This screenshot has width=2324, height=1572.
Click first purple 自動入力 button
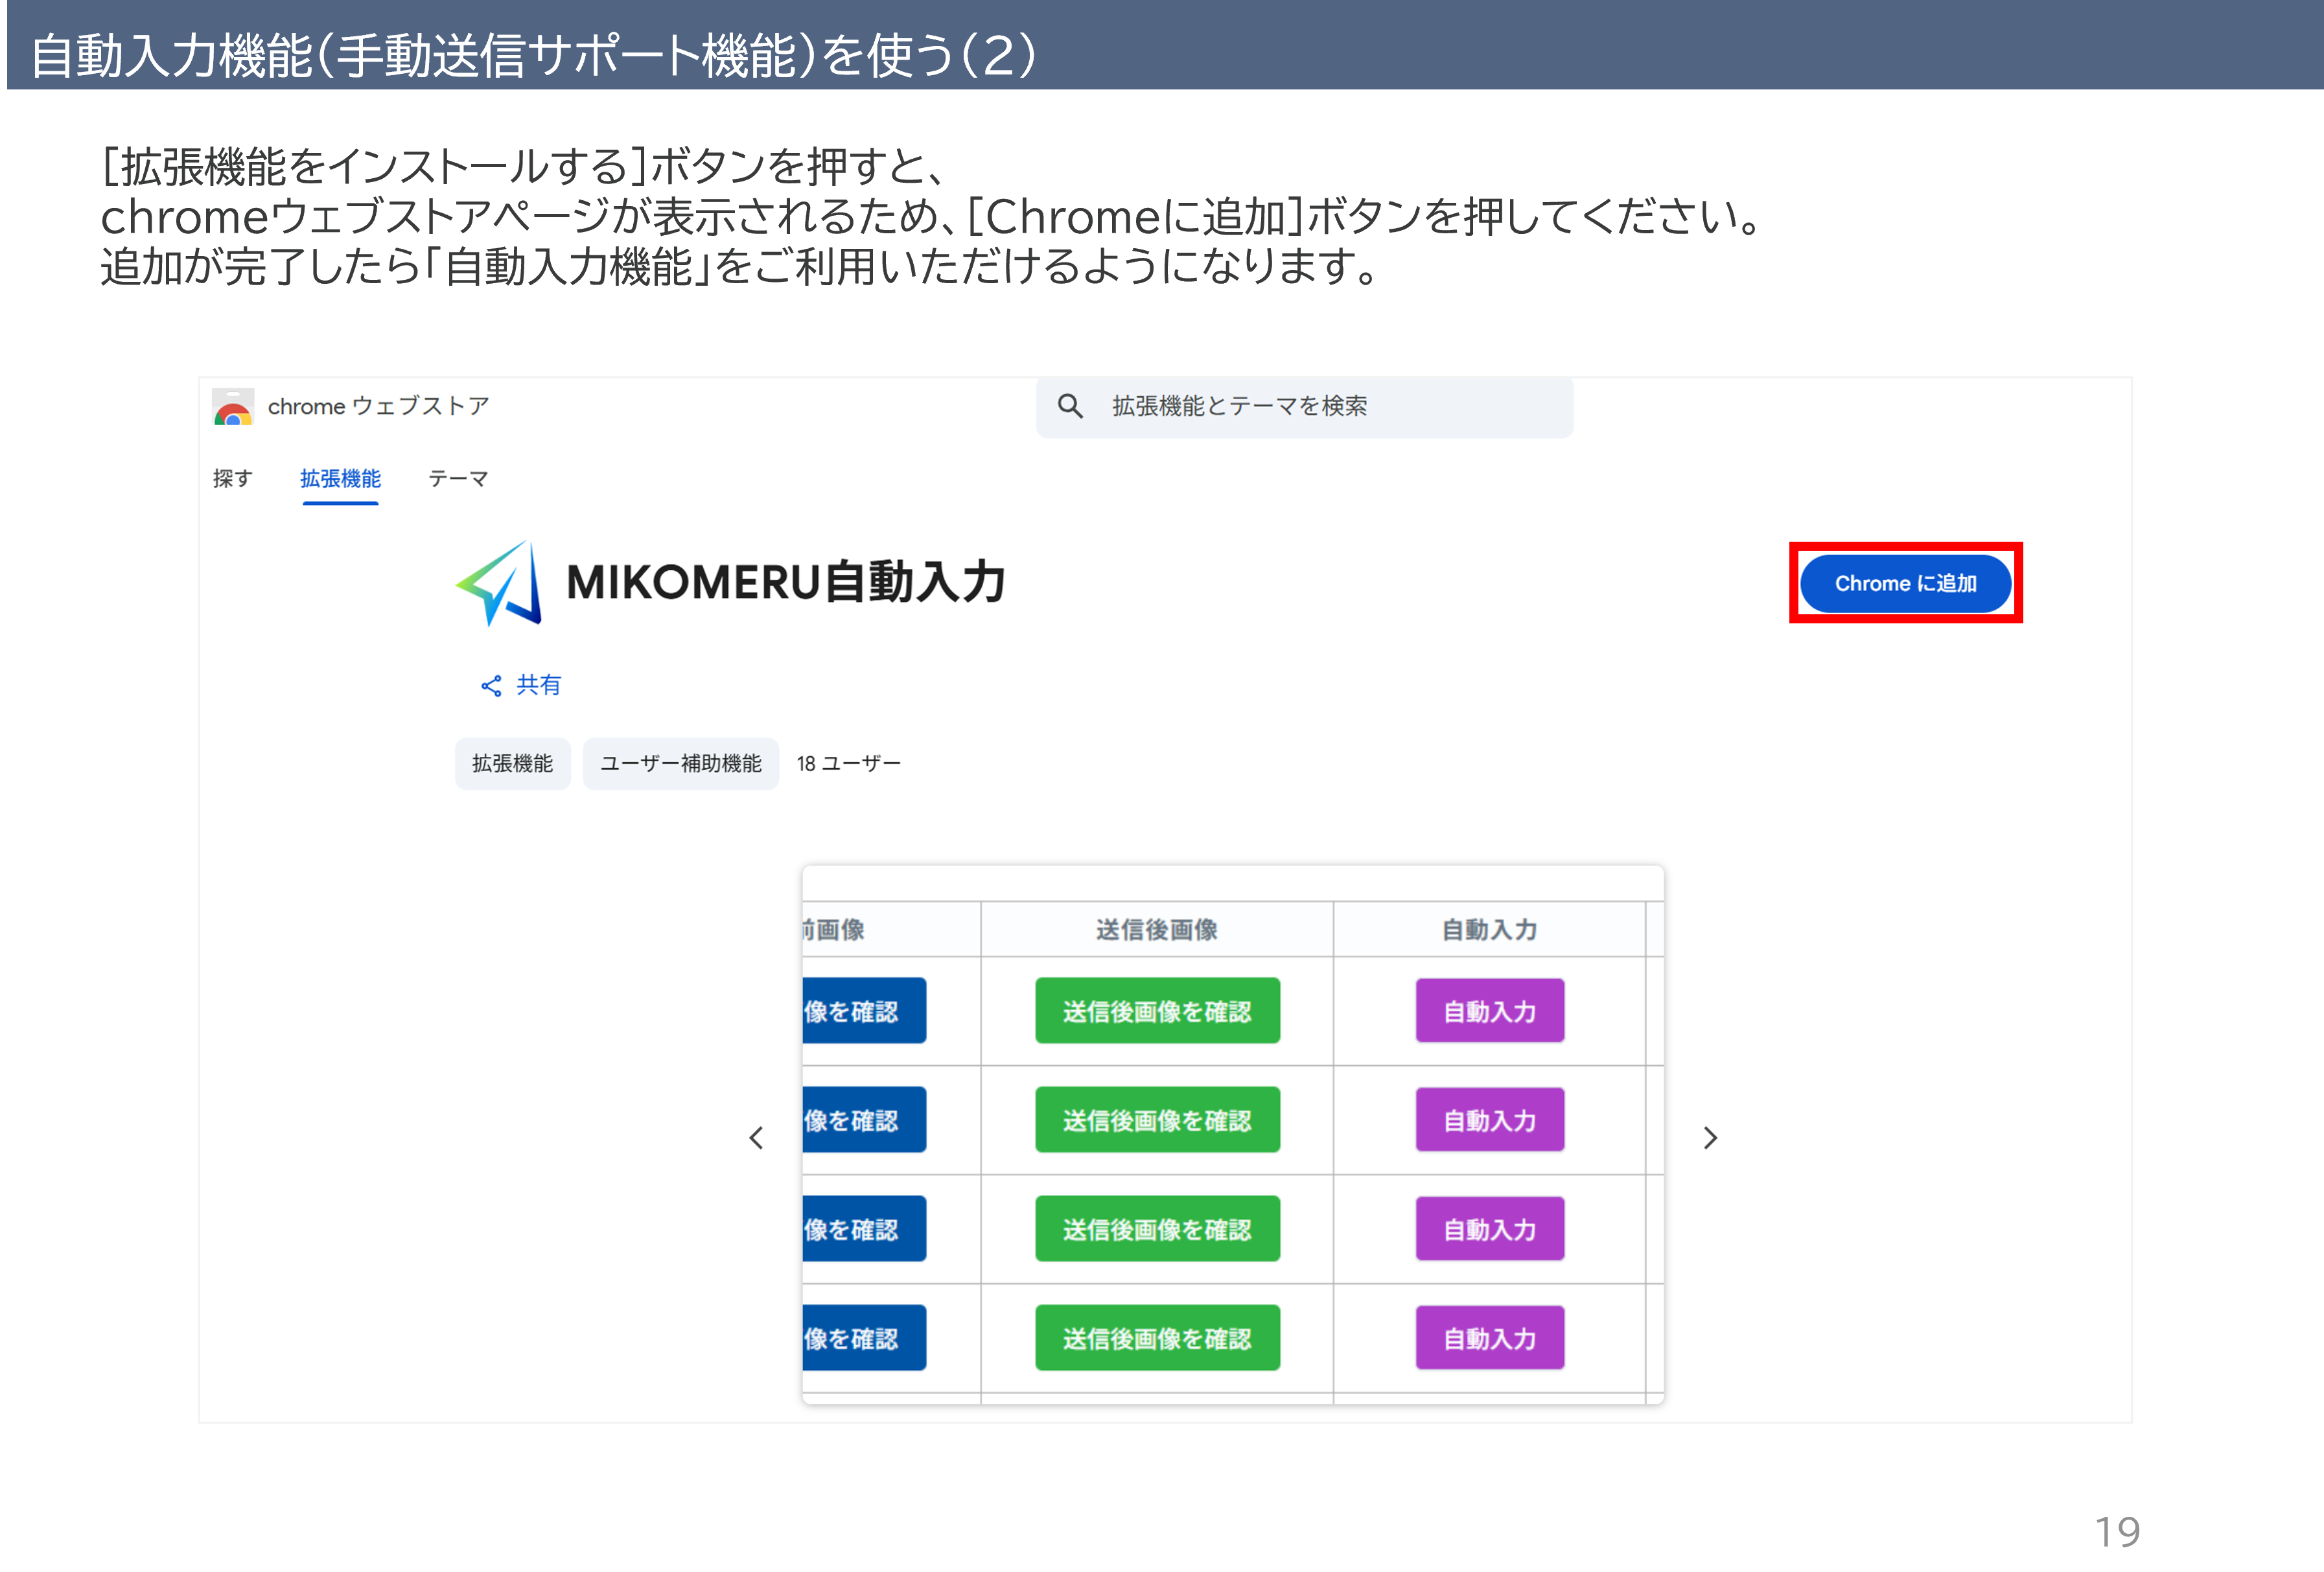tap(1489, 1011)
